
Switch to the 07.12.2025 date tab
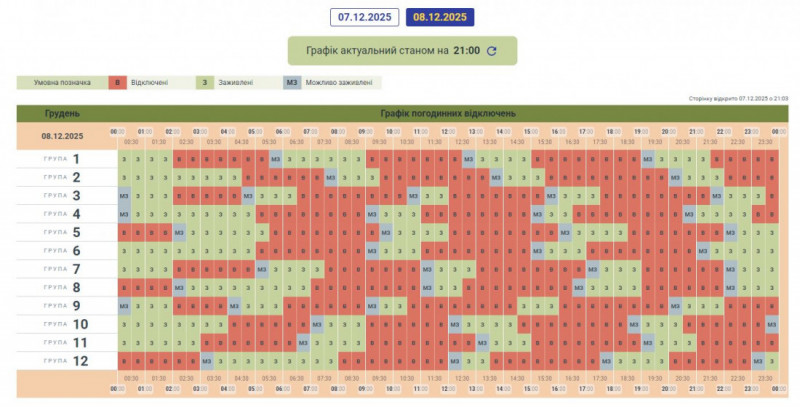pos(364,17)
